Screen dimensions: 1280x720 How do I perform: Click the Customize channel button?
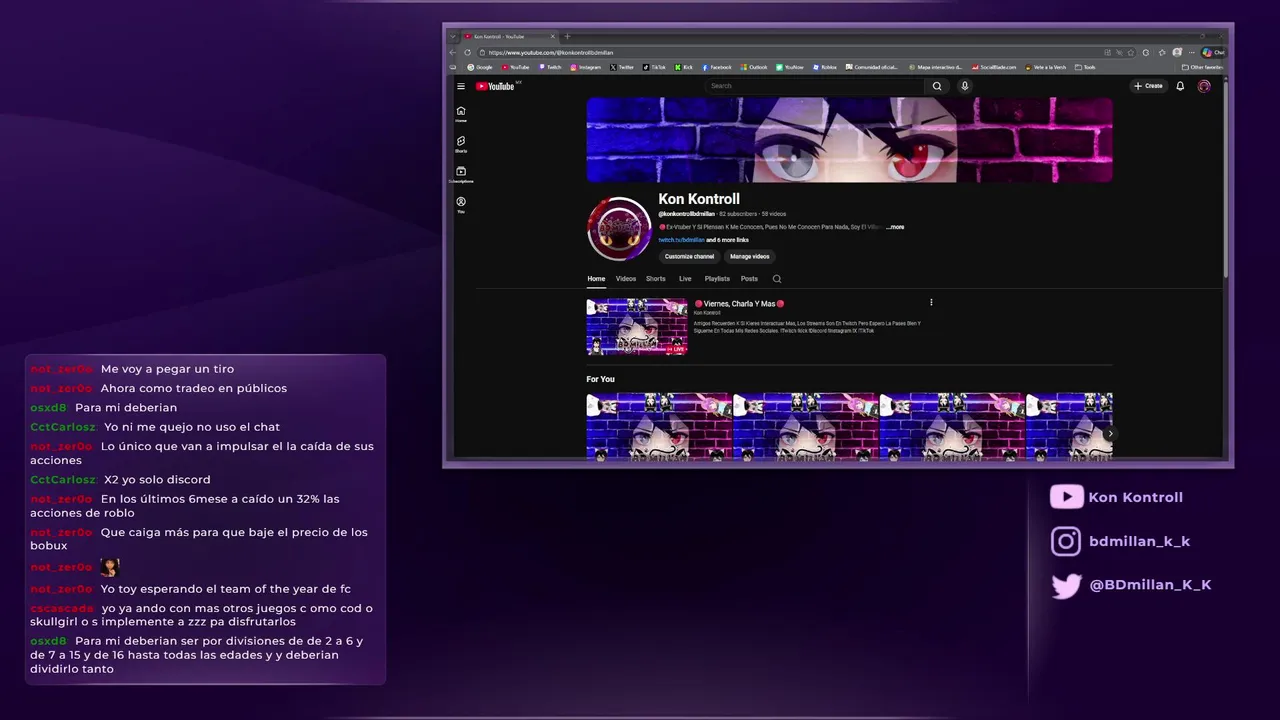[x=690, y=257]
